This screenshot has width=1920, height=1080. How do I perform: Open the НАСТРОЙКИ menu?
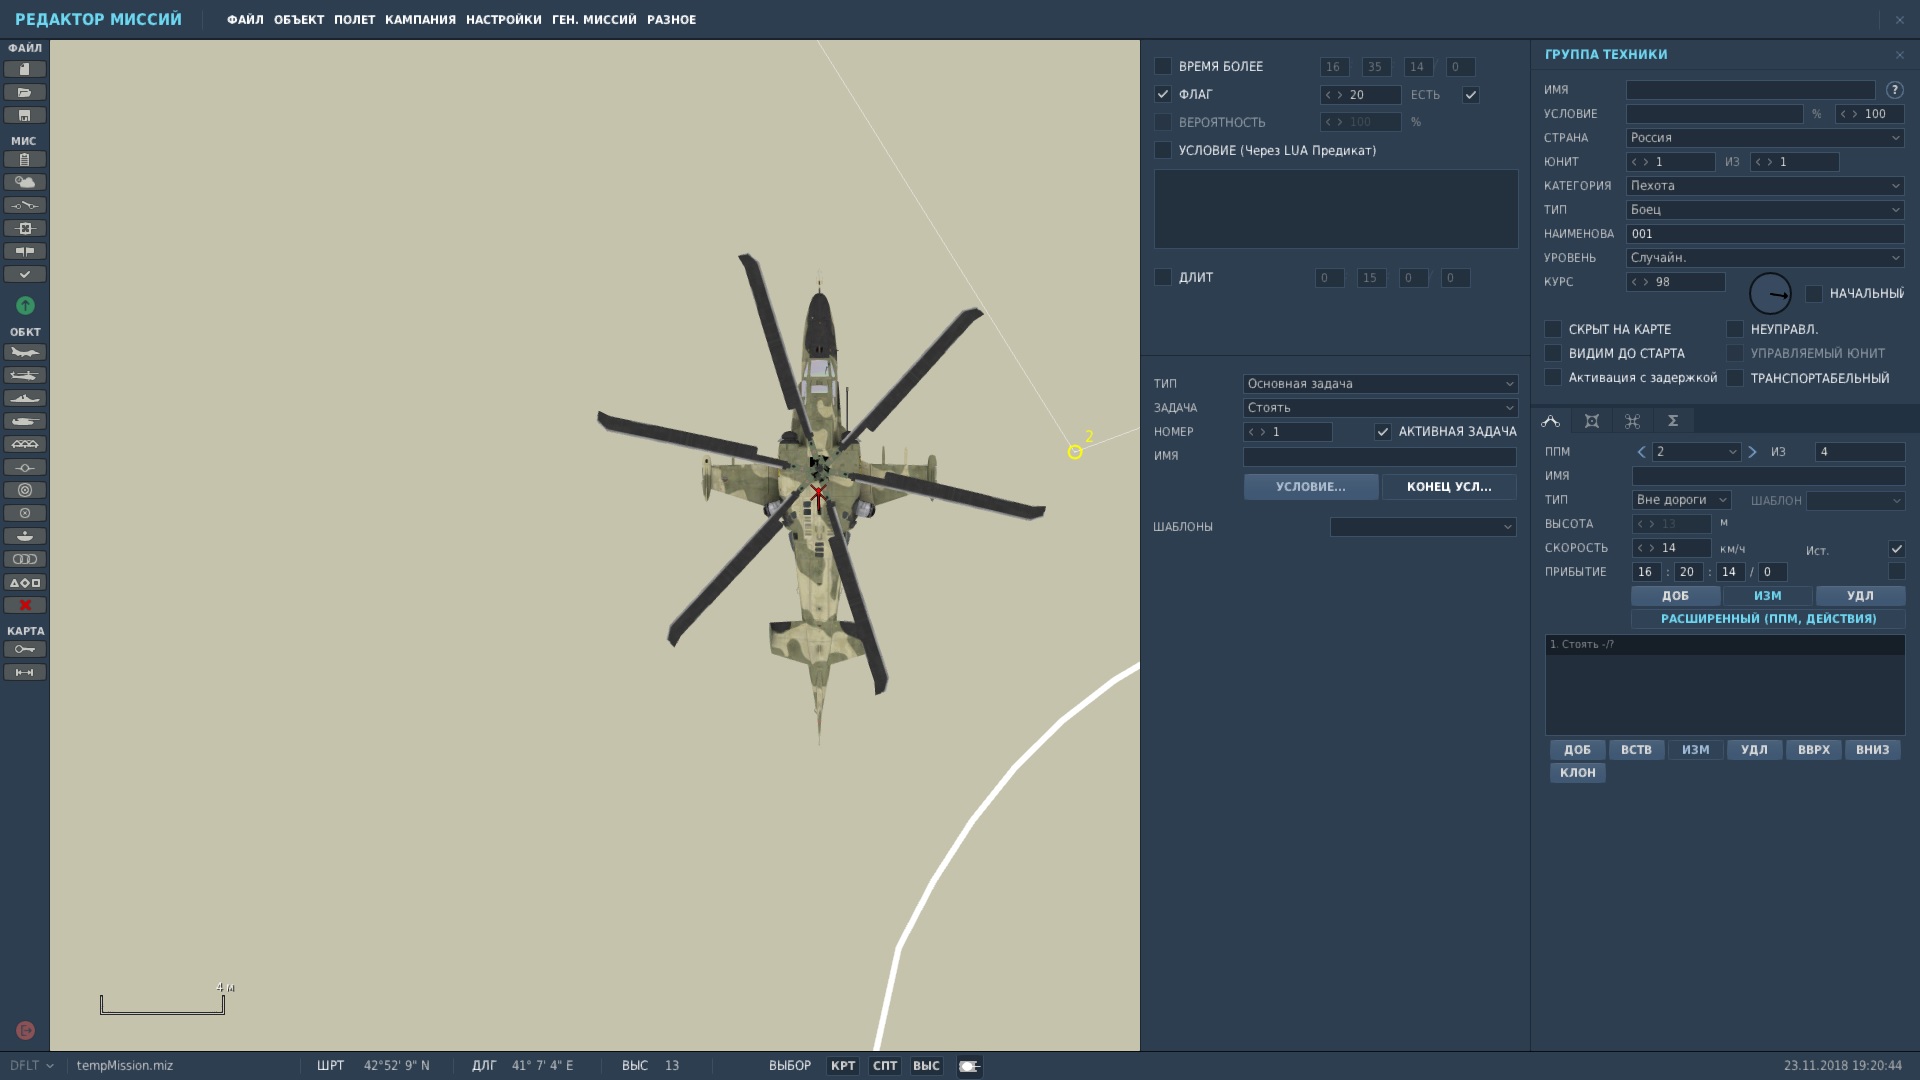click(503, 20)
